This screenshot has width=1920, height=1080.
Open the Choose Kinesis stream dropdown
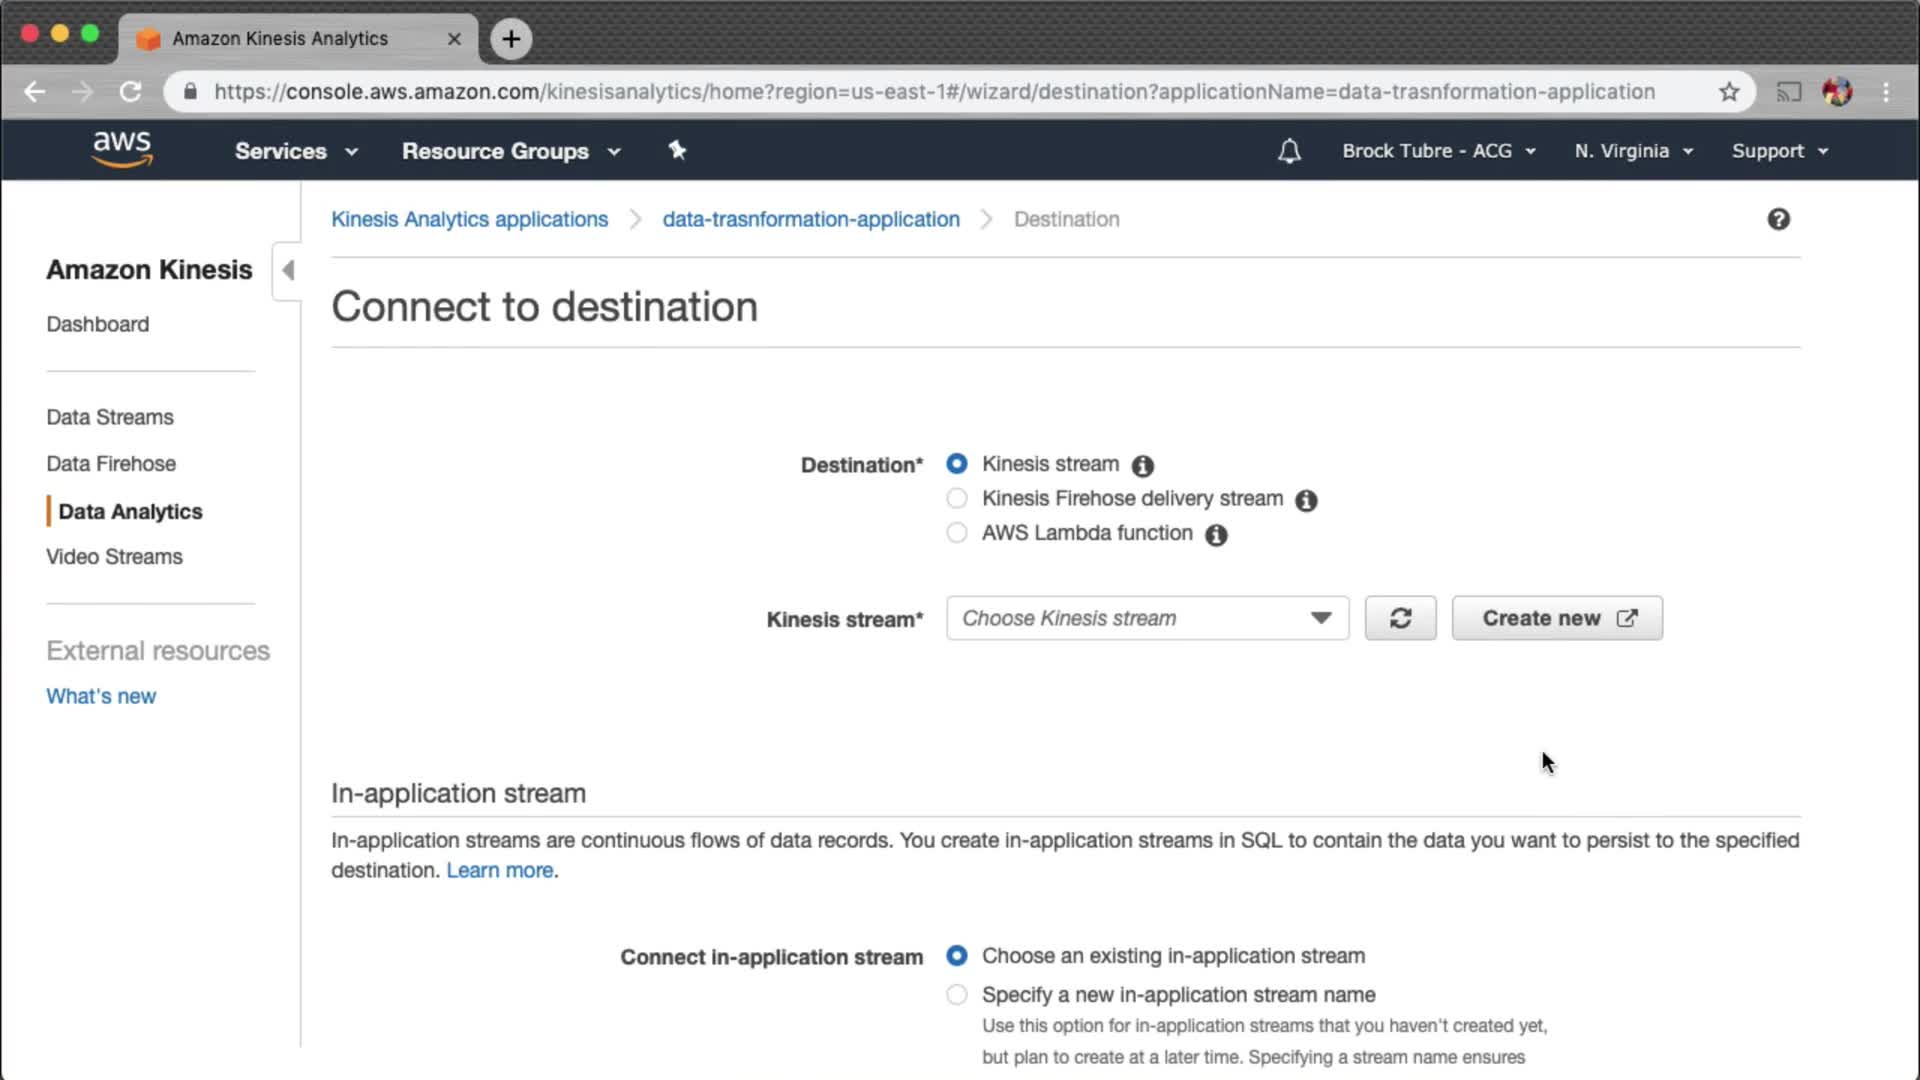[1147, 618]
